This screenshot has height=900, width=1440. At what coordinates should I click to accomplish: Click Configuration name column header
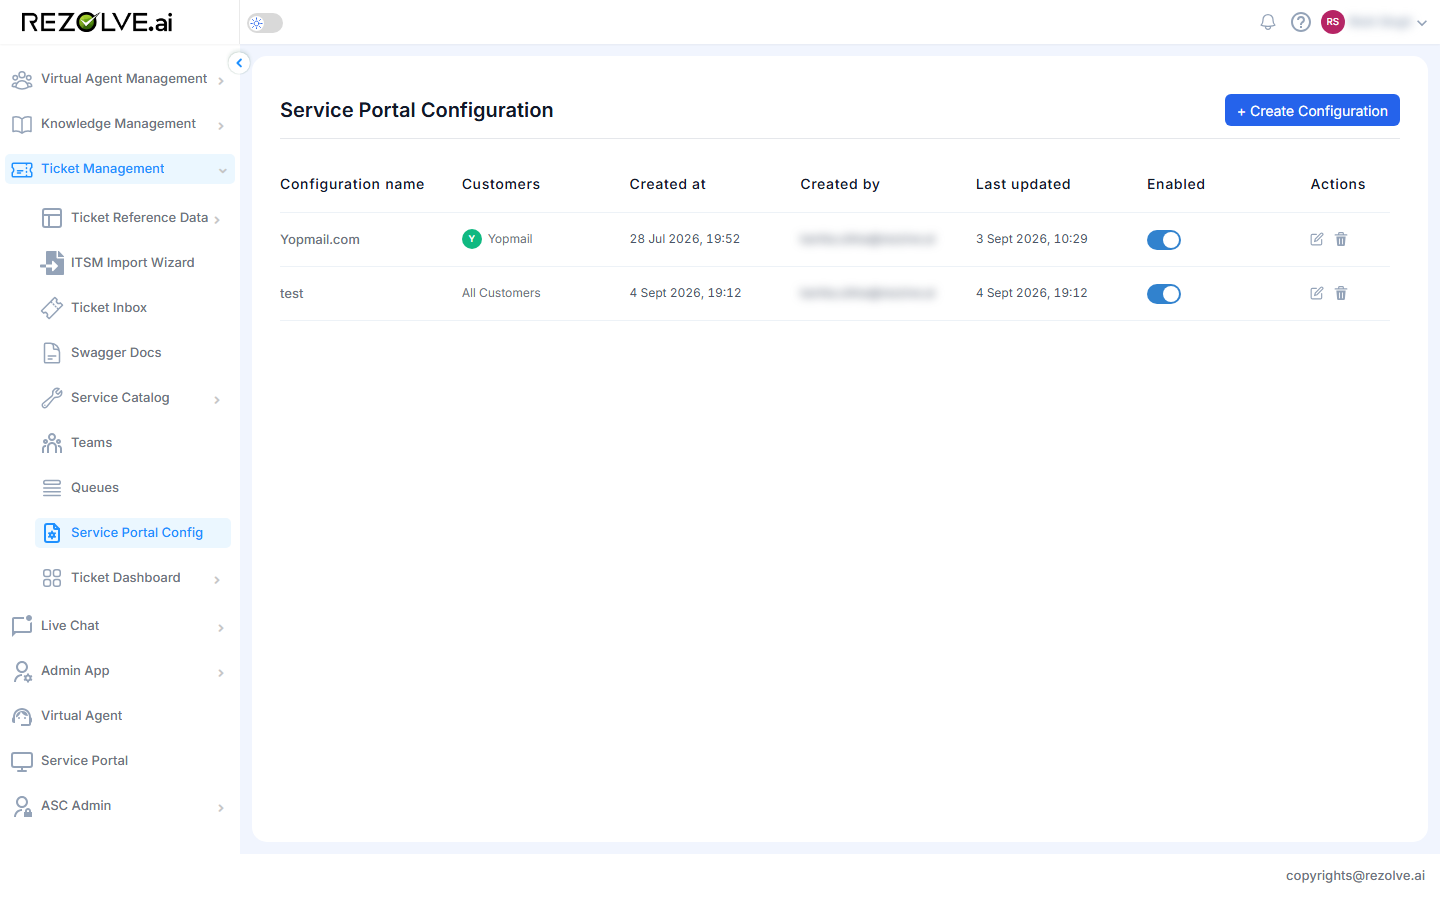click(x=352, y=184)
